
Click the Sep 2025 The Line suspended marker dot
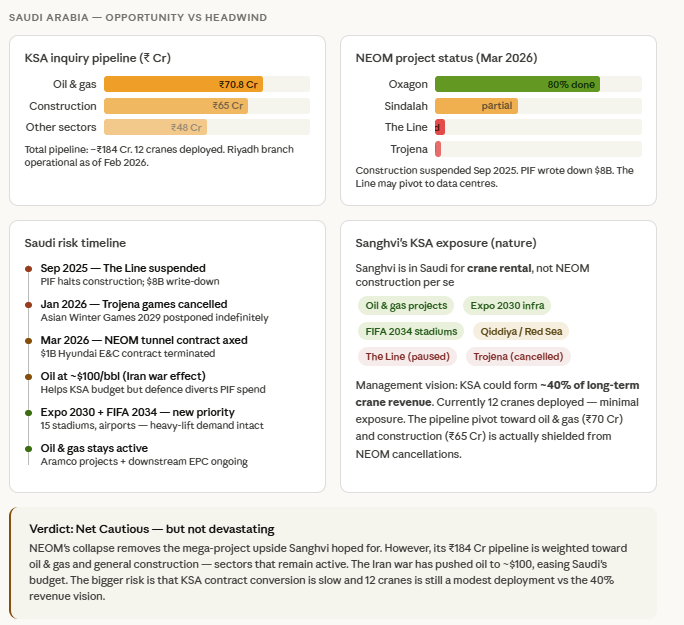(x=29, y=269)
